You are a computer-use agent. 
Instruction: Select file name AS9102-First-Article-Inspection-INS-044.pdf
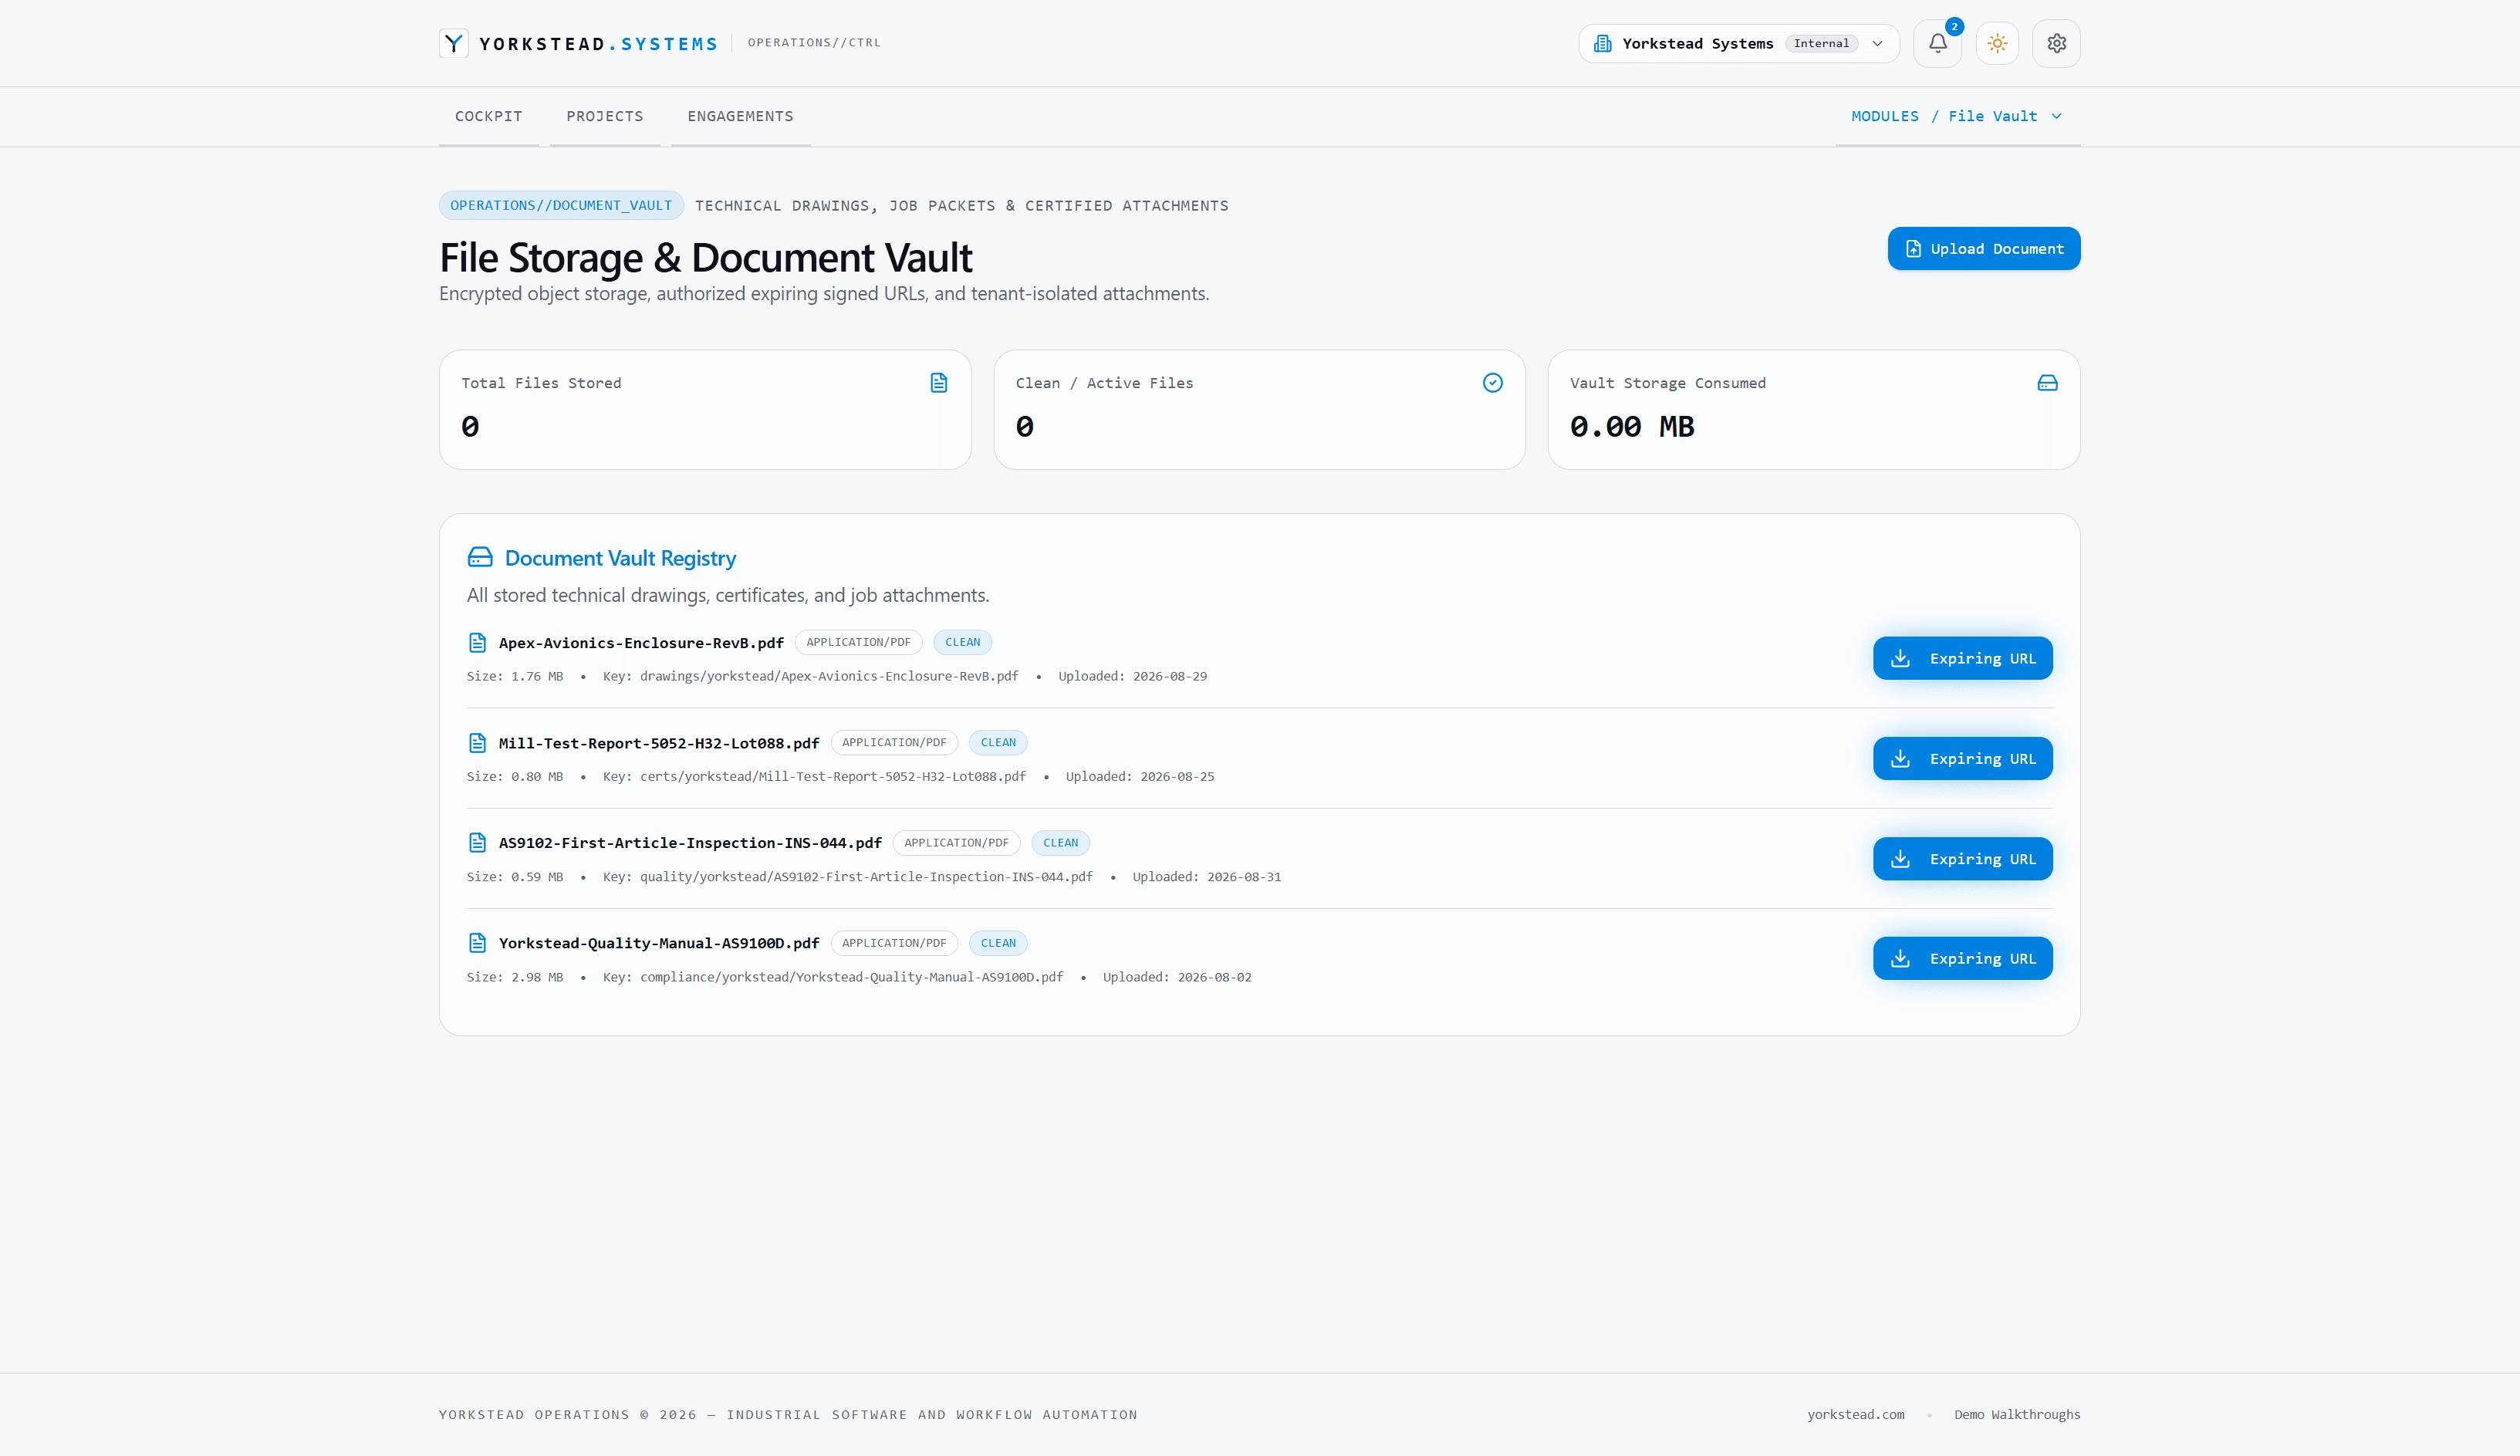pos(690,843)
